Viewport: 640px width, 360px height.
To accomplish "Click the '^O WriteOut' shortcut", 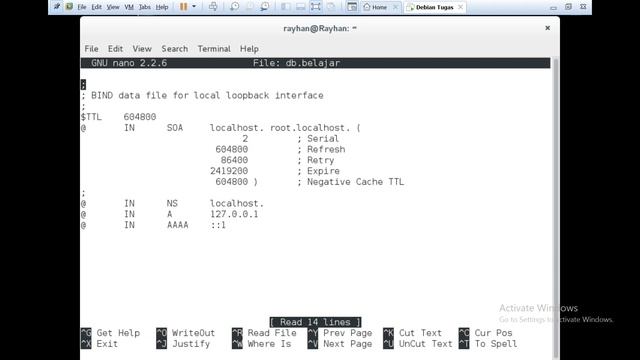I will tap(186, 333).
